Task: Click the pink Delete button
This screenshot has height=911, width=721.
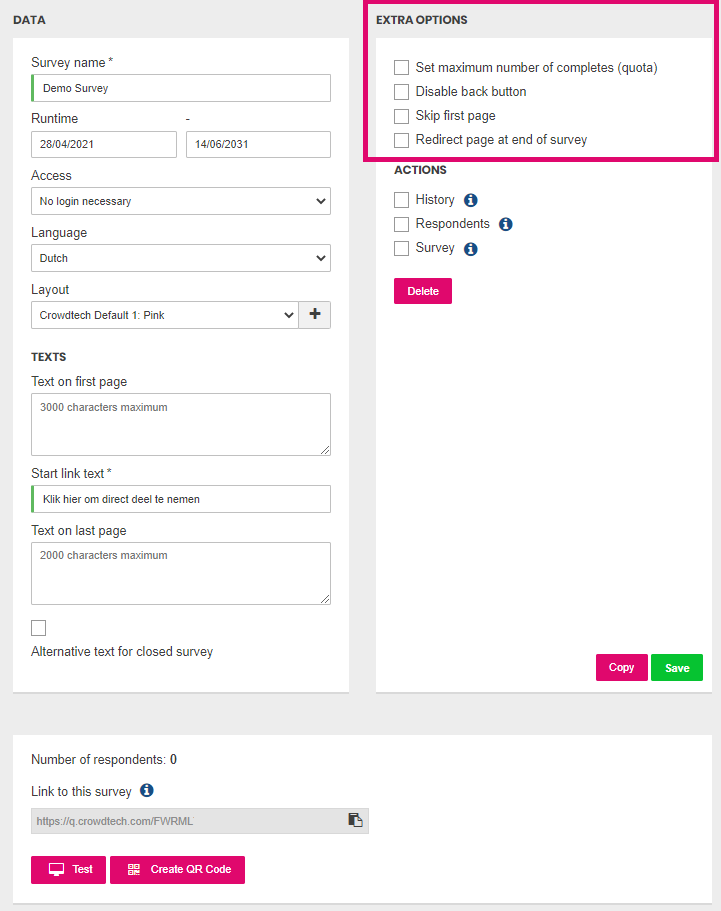Action: [x=423, y=291]
